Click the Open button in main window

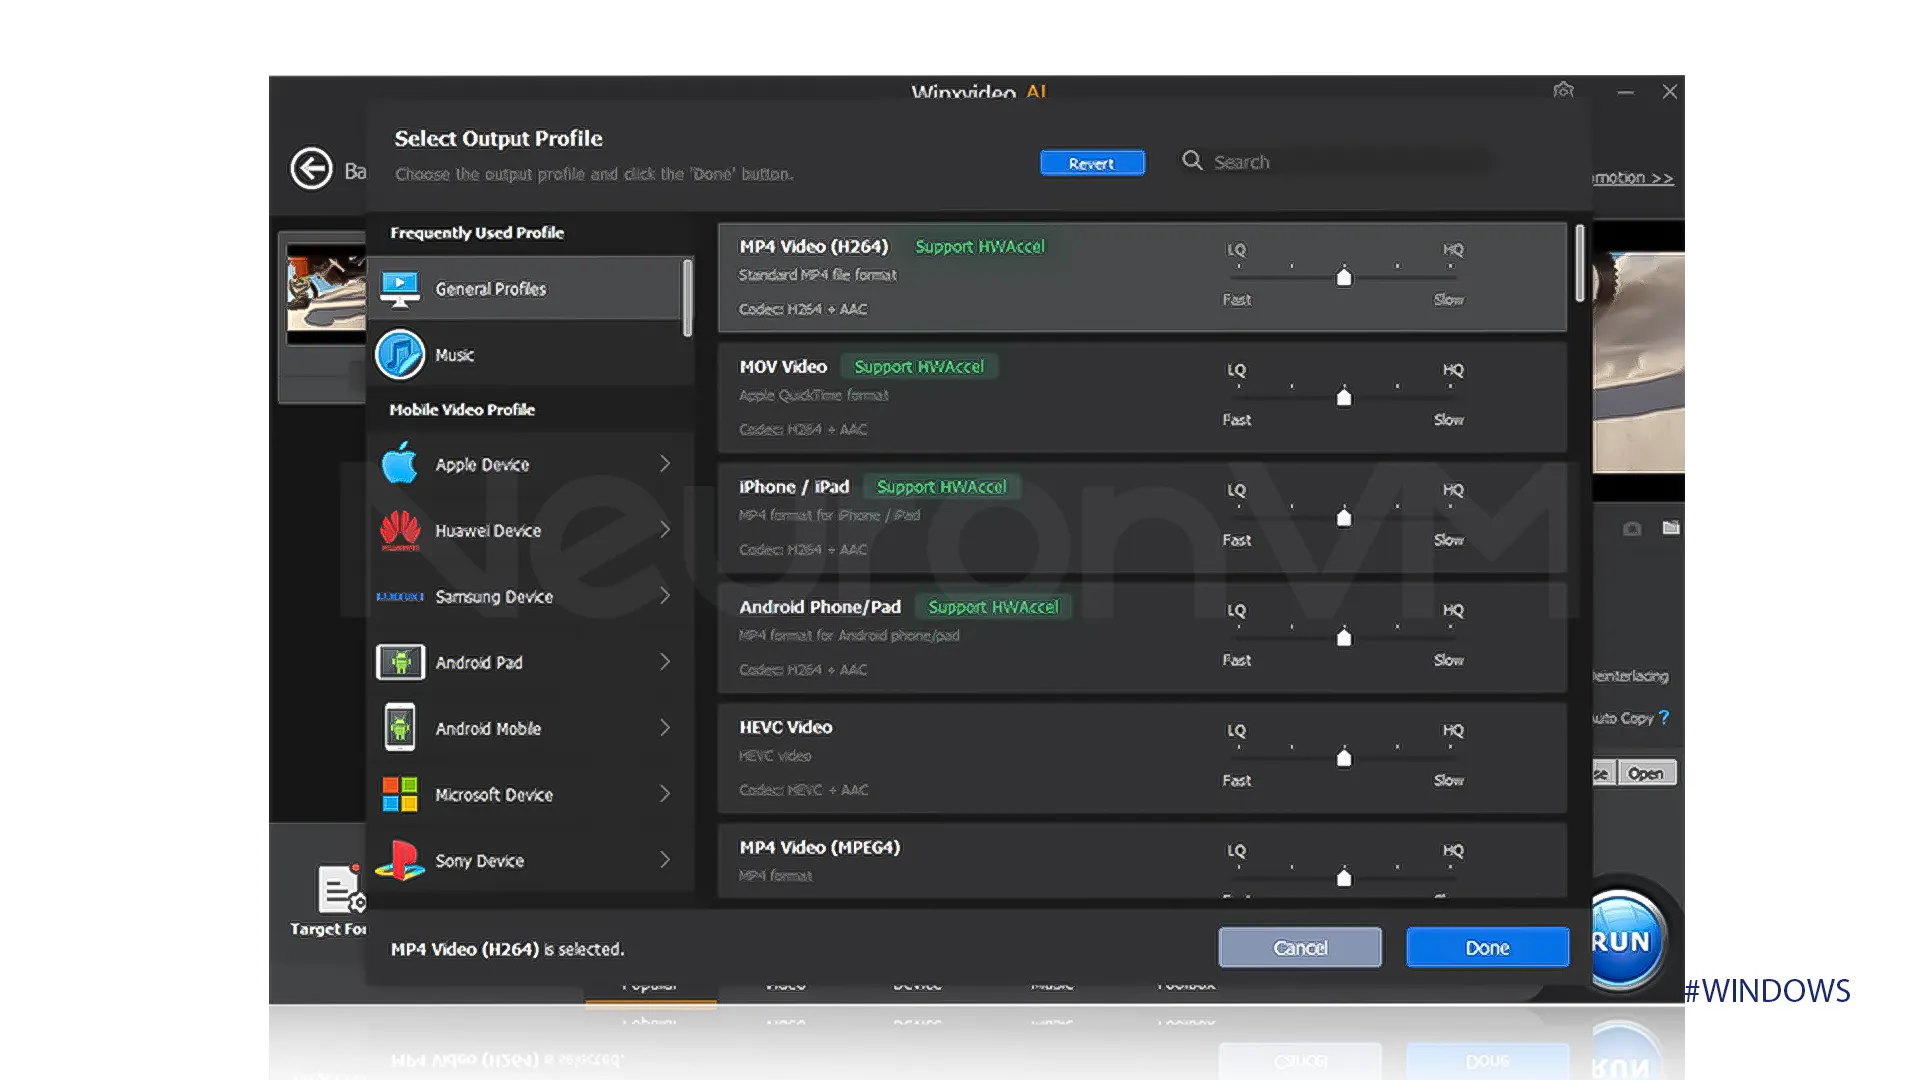pos(1645,773)
